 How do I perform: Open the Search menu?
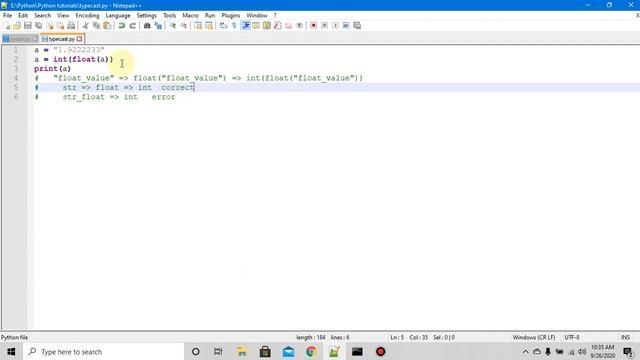42,16
